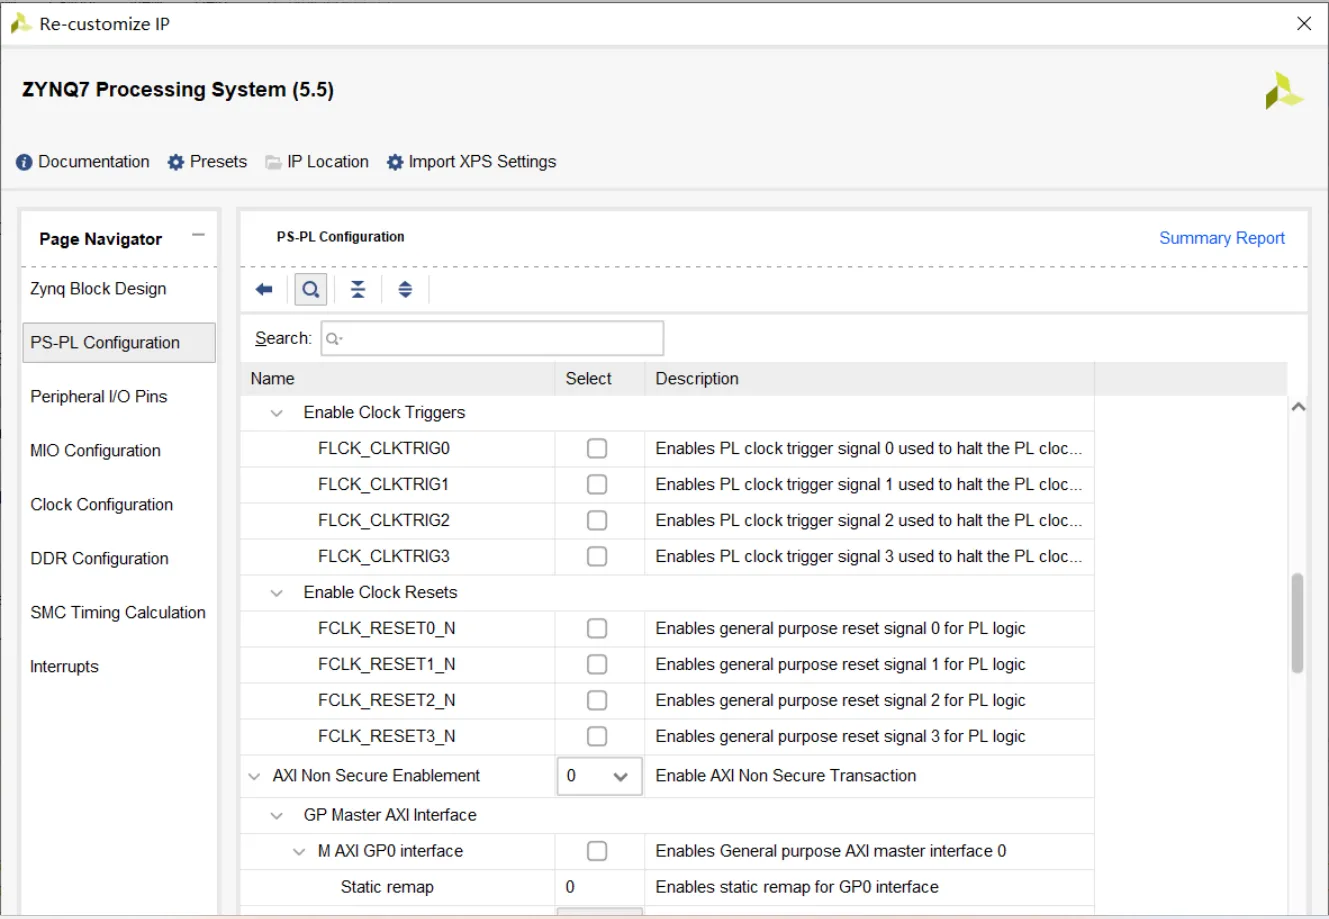This screenshot has width=1329, height=919.
Task: Click magnifier icon inside Search field
Action: (334, 339)
